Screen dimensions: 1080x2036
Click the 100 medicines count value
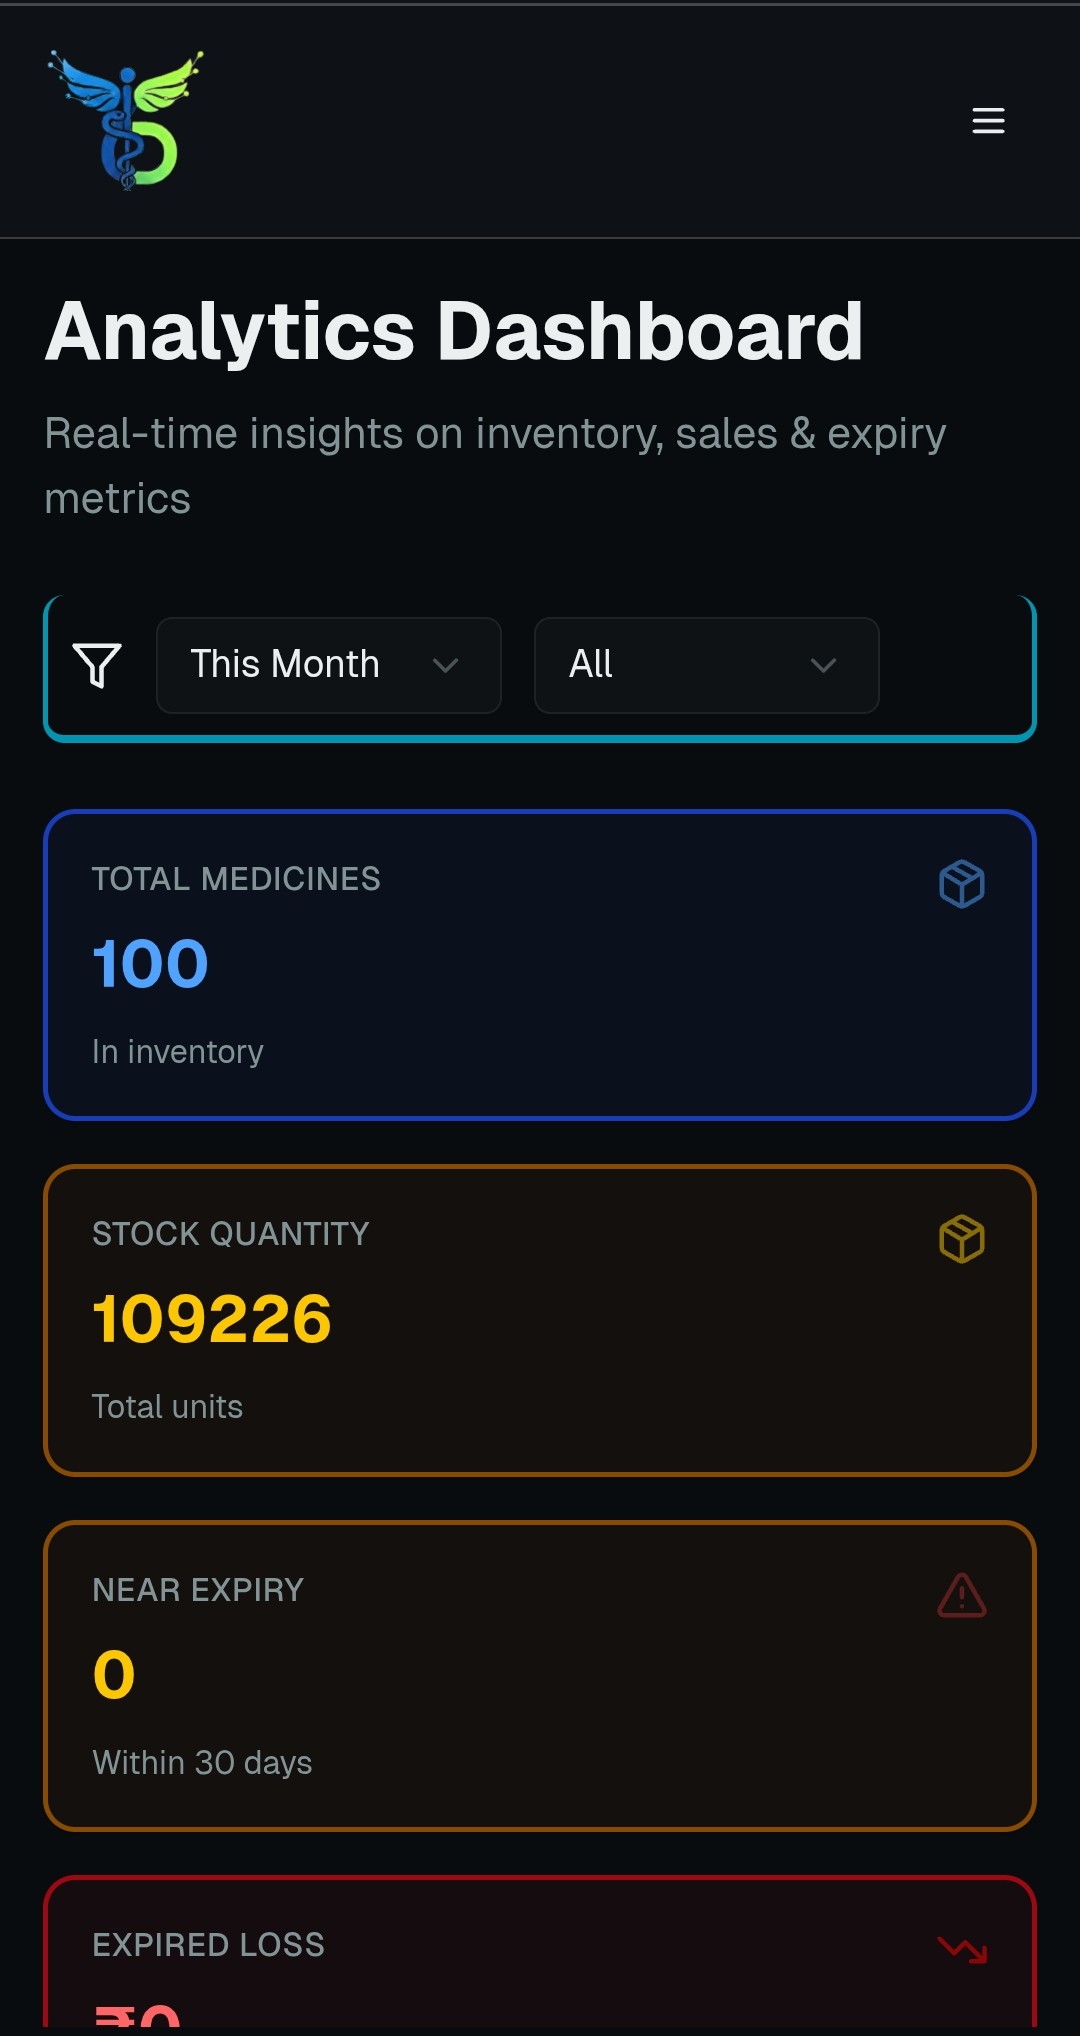tap(150, 964)
